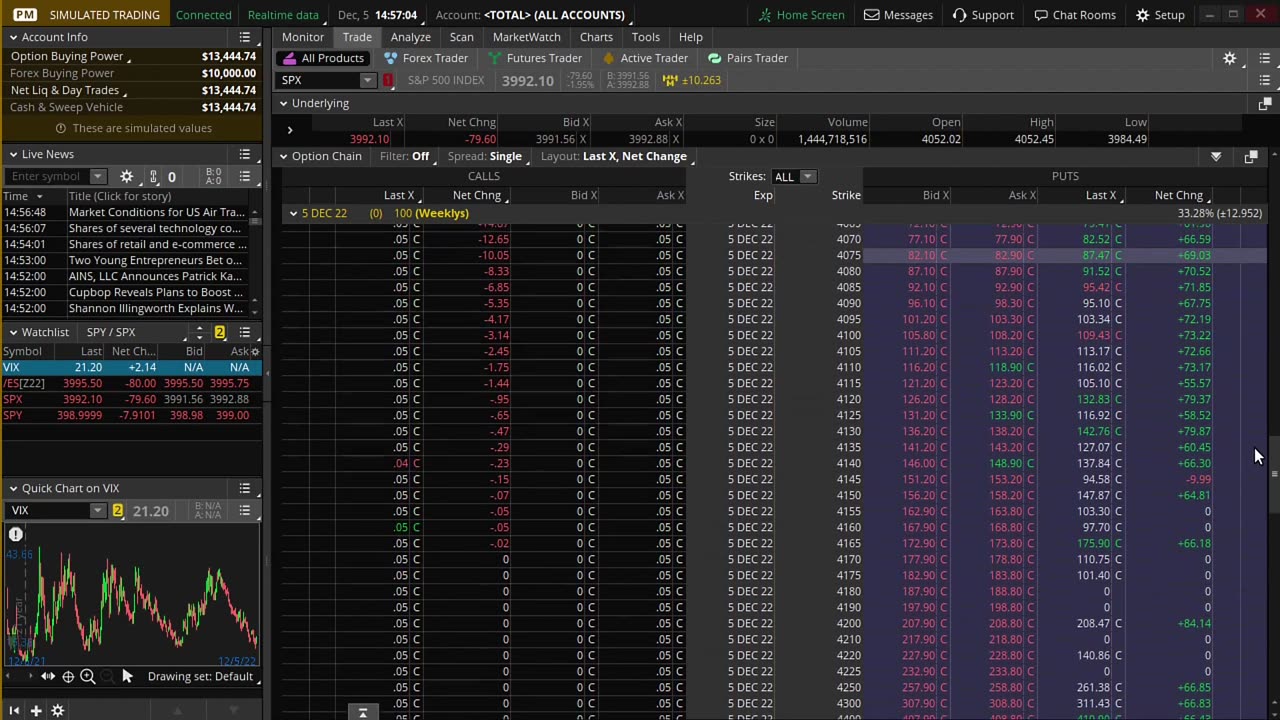Click the red alert icon beside SPX symbol

(388, 80)
